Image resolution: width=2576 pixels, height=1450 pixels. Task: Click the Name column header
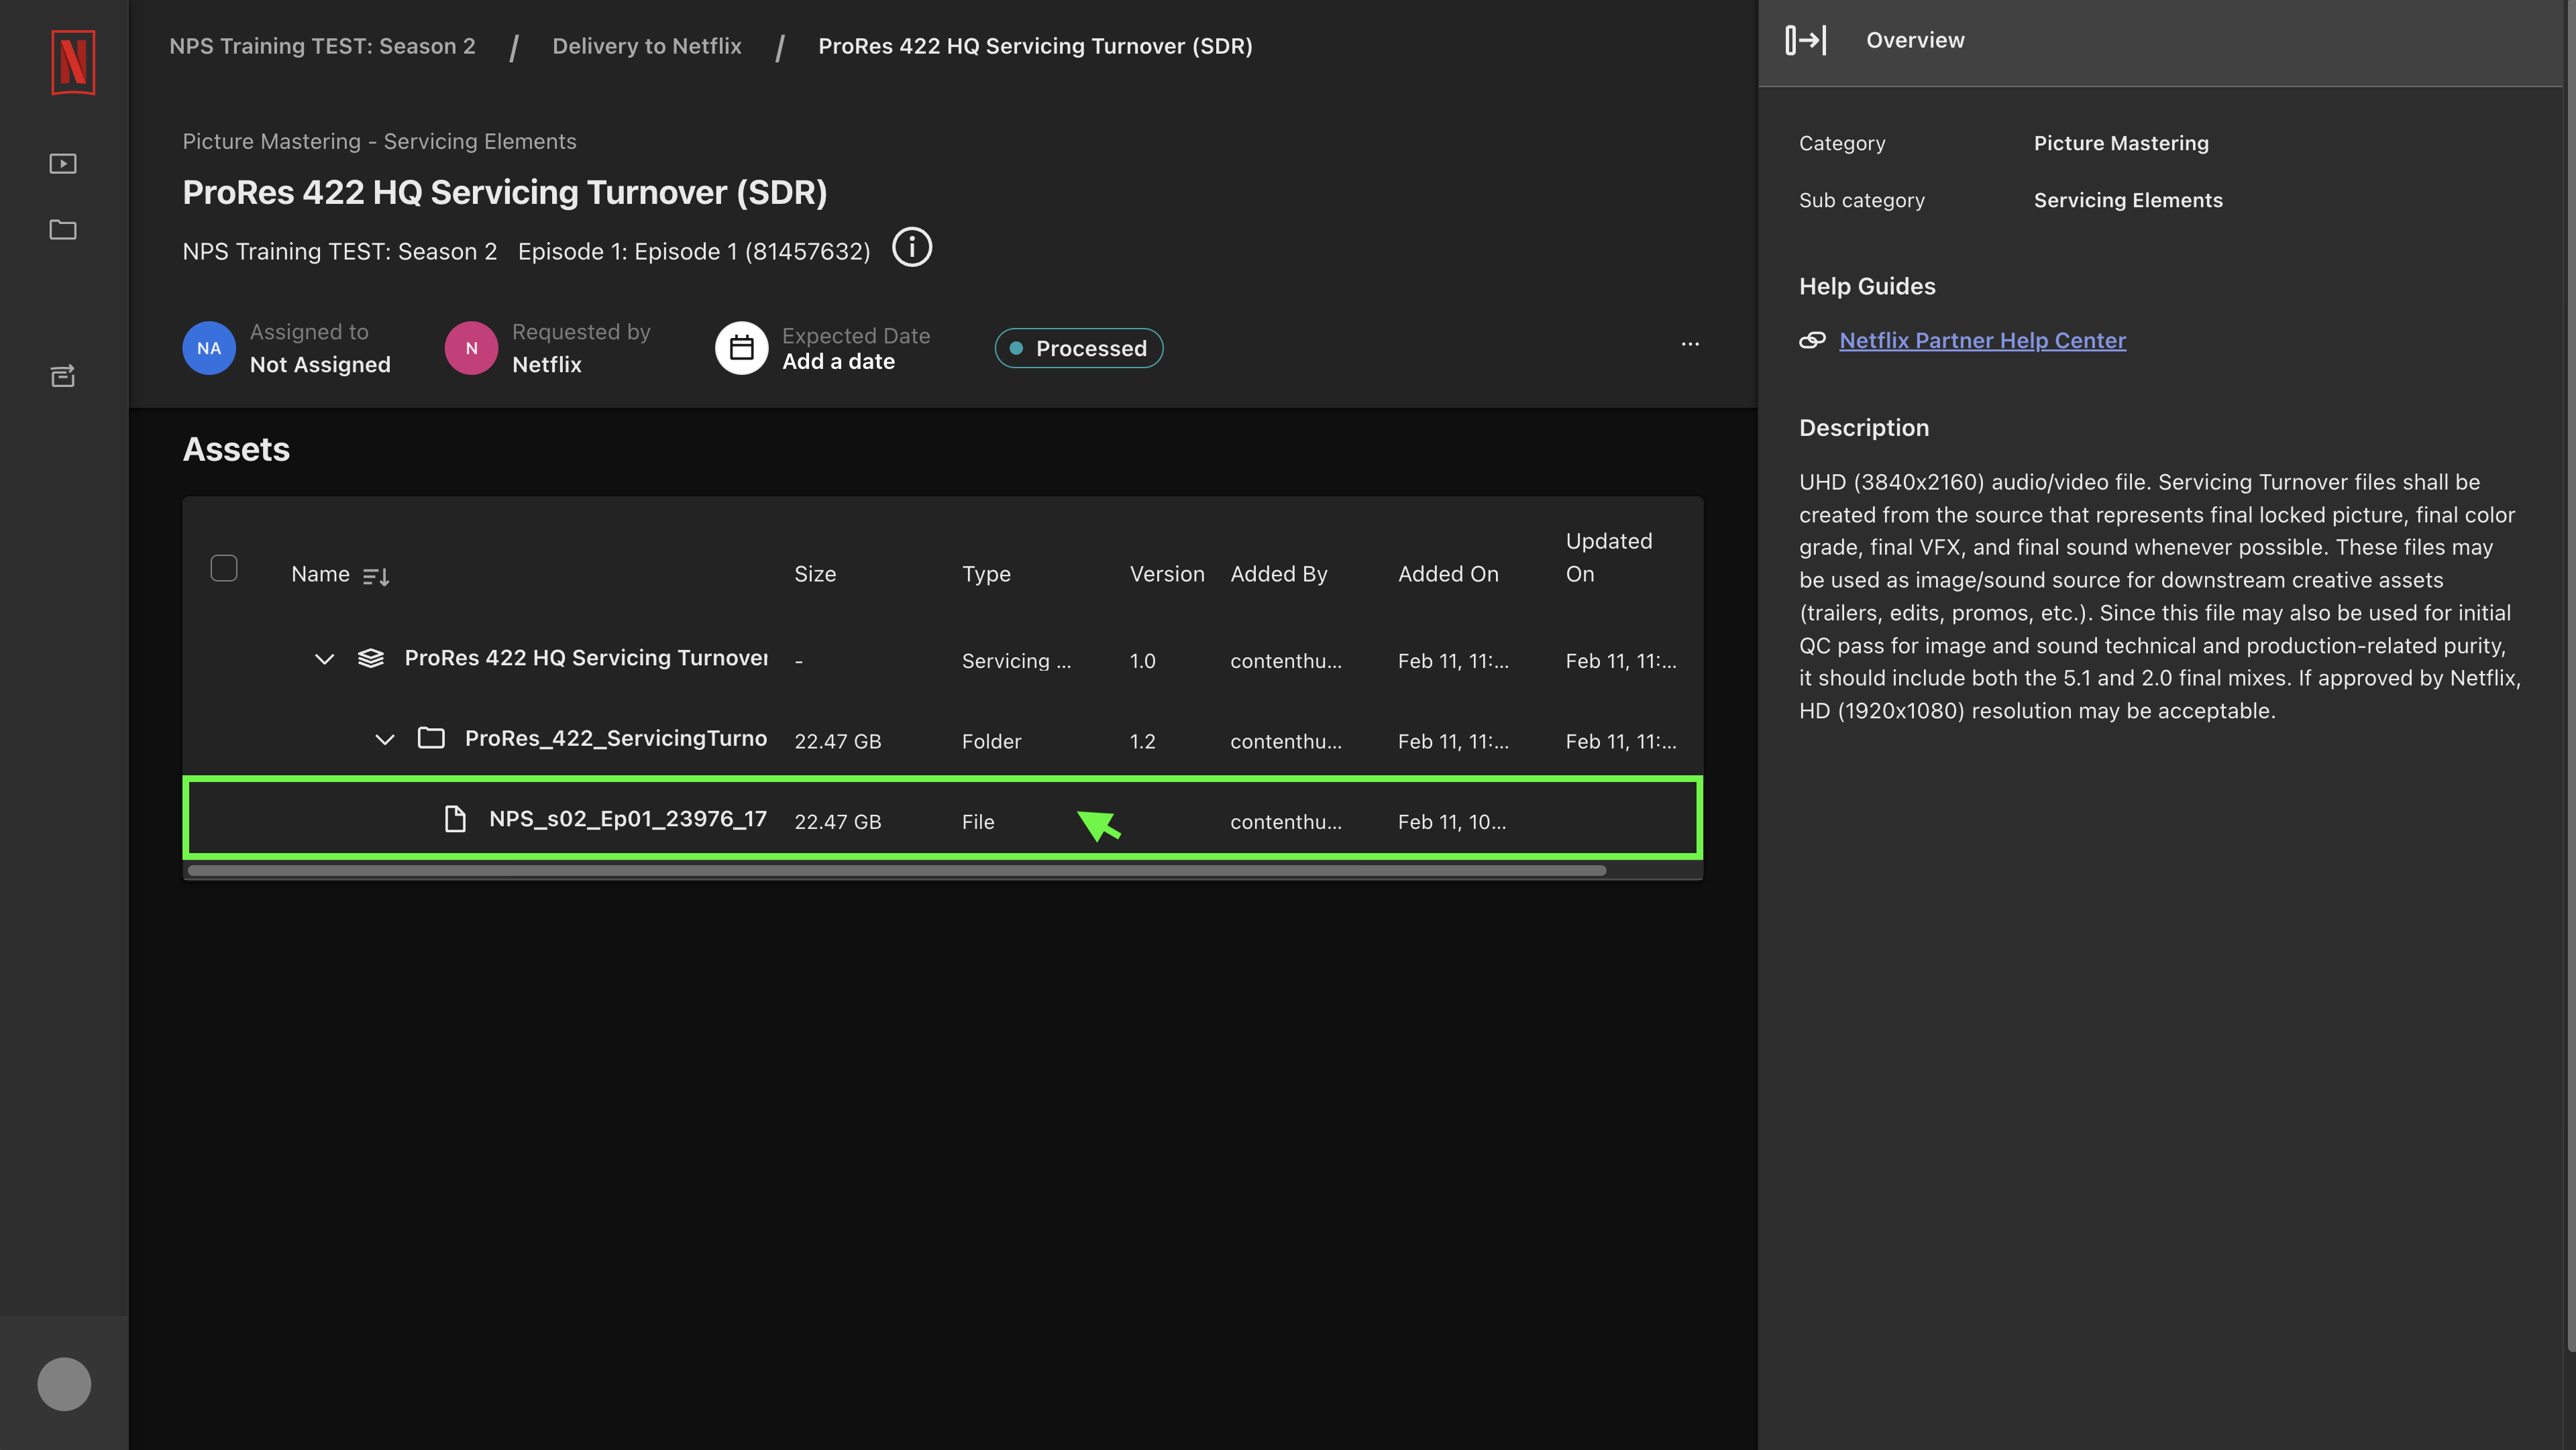320,574
